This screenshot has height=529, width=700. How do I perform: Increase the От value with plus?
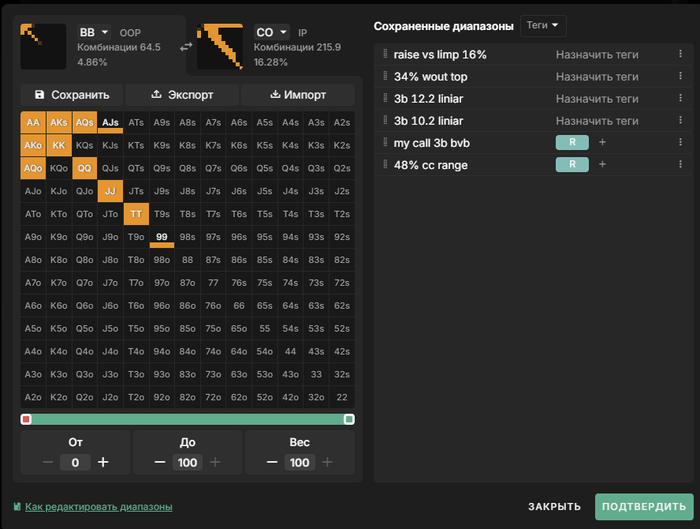coord(103,462)
